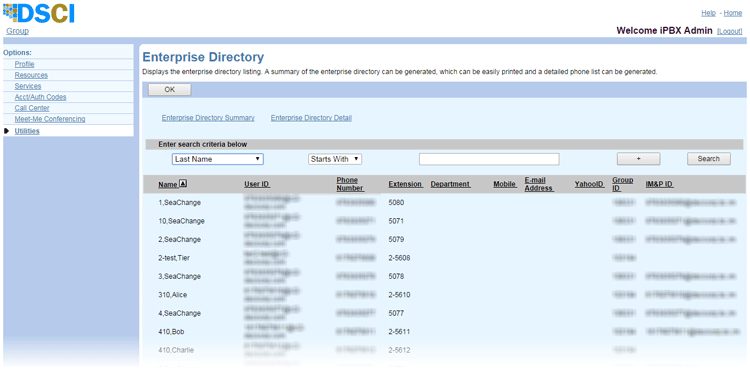The image size is (750, 369).
Task: Sort by the YahooID column header
Action: pos(589,184)
